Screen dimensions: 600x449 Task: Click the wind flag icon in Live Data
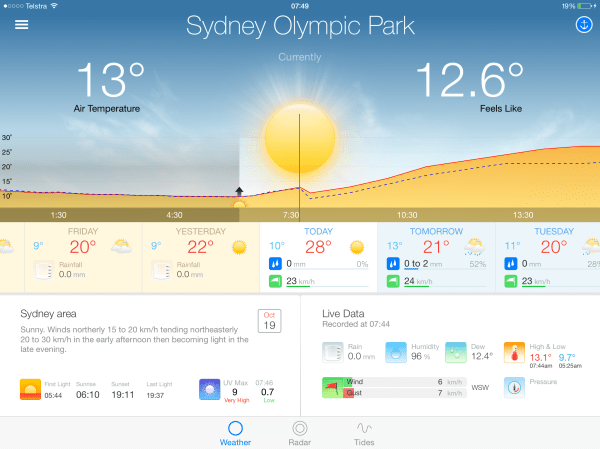332,387
